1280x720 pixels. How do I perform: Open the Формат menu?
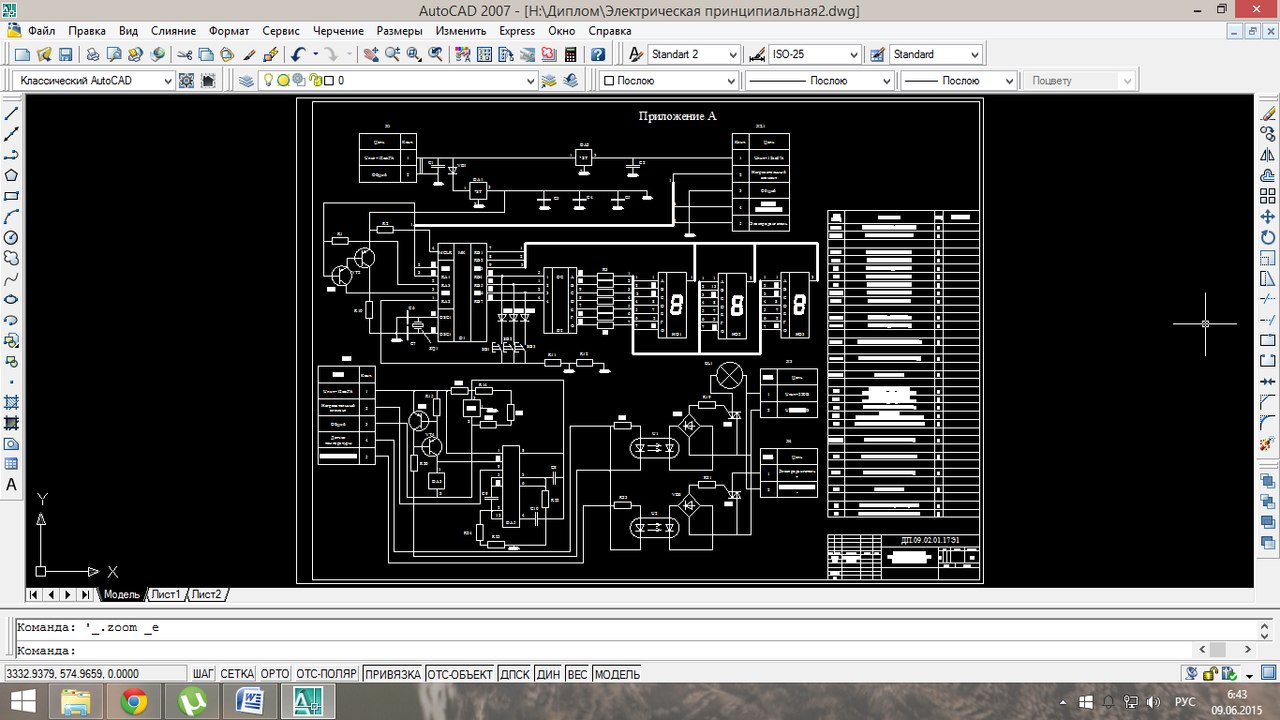(229, 30)
